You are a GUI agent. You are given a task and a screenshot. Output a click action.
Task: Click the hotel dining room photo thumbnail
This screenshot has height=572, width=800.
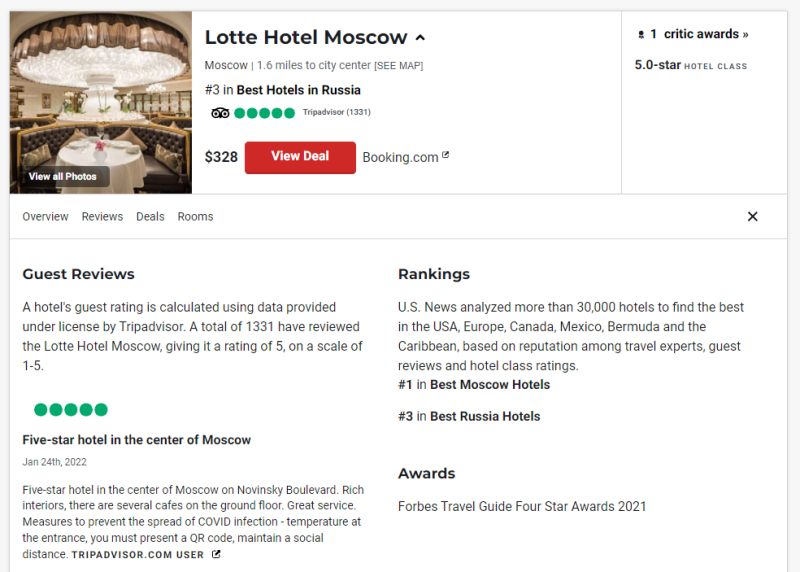click(100, 90)
